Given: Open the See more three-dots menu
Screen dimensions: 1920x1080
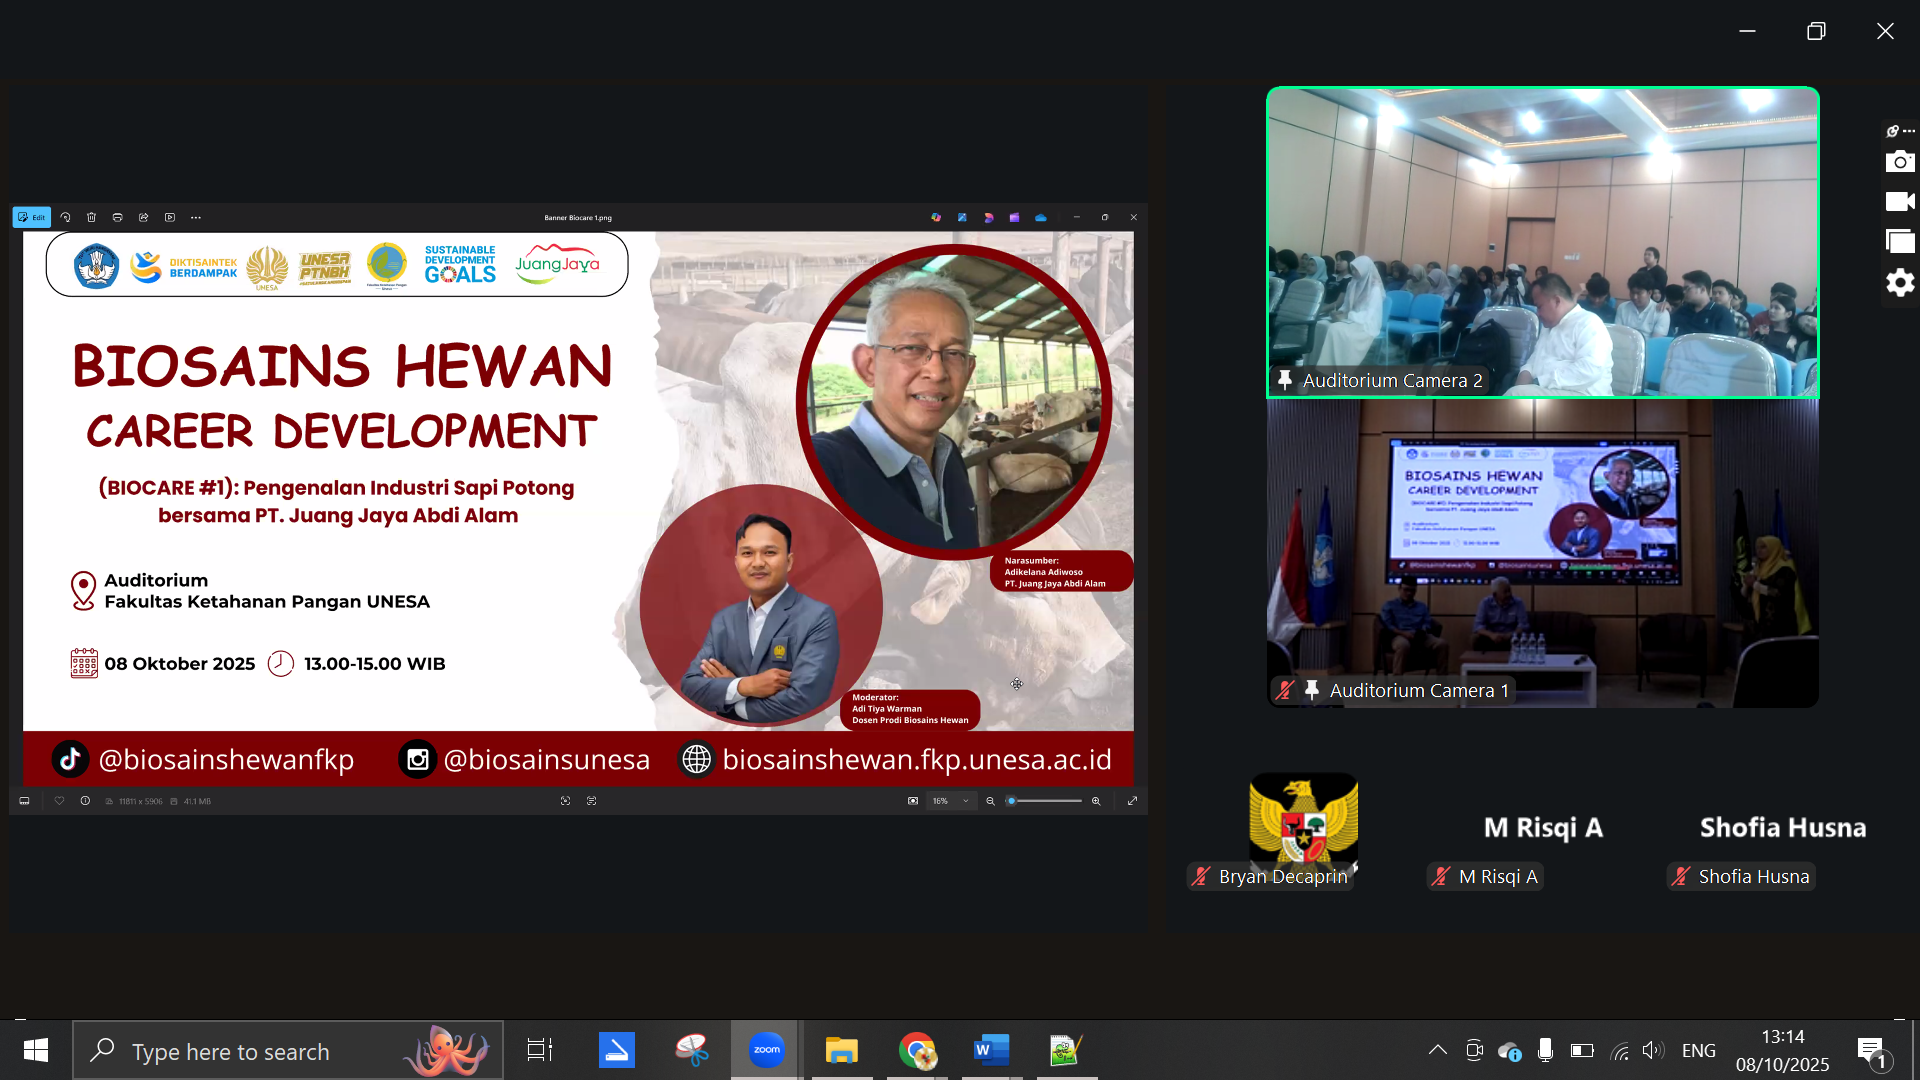Looking at the screenshot, I should click(196, 217).
